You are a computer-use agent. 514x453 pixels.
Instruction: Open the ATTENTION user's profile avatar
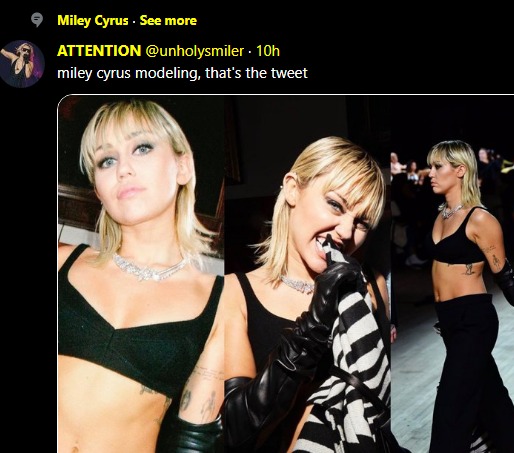point(22,64)
